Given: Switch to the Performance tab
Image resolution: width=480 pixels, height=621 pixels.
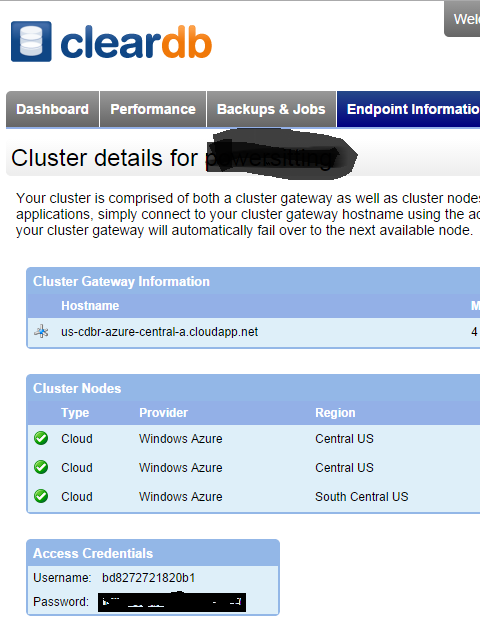Looking at the screenshot, I should tap(153, 109).
